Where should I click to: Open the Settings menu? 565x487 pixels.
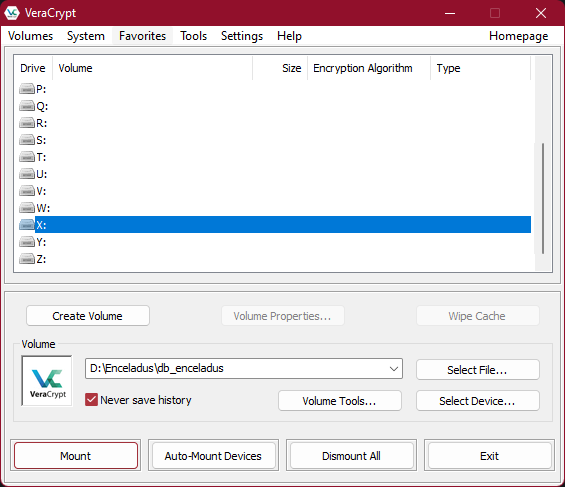coord(242,36)
